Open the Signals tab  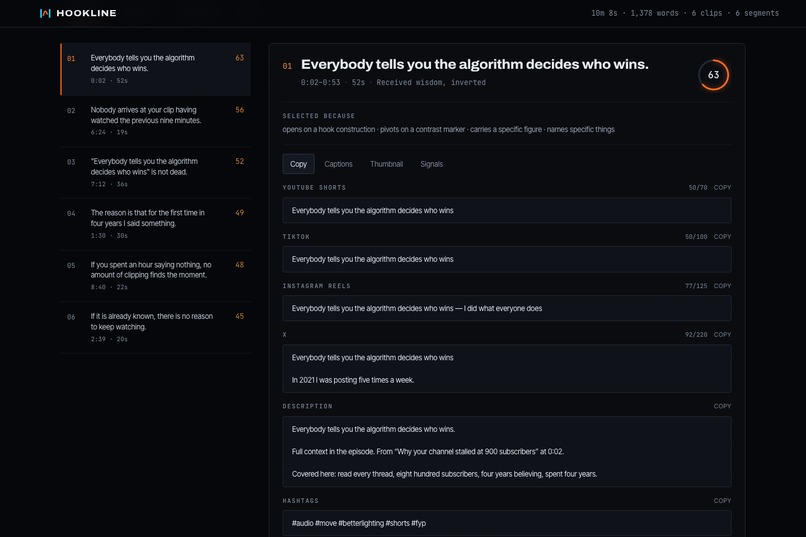coord(431,164)
